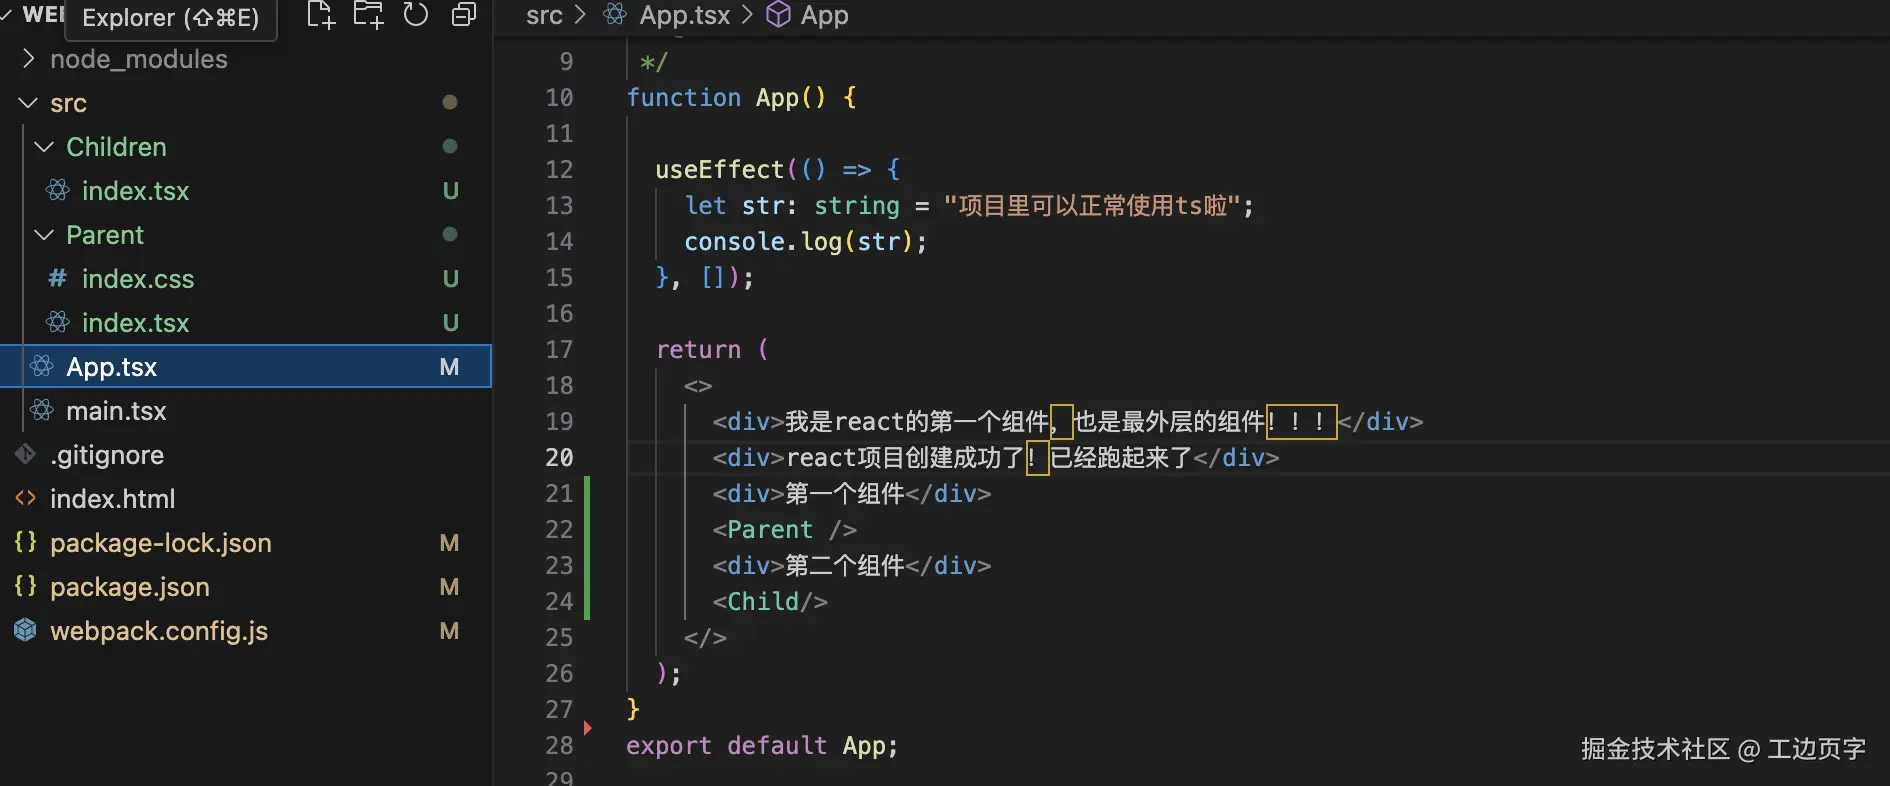This screenshot has height=786, width=1890.
Task: Click the New File icon
Action: pos(320,15)
